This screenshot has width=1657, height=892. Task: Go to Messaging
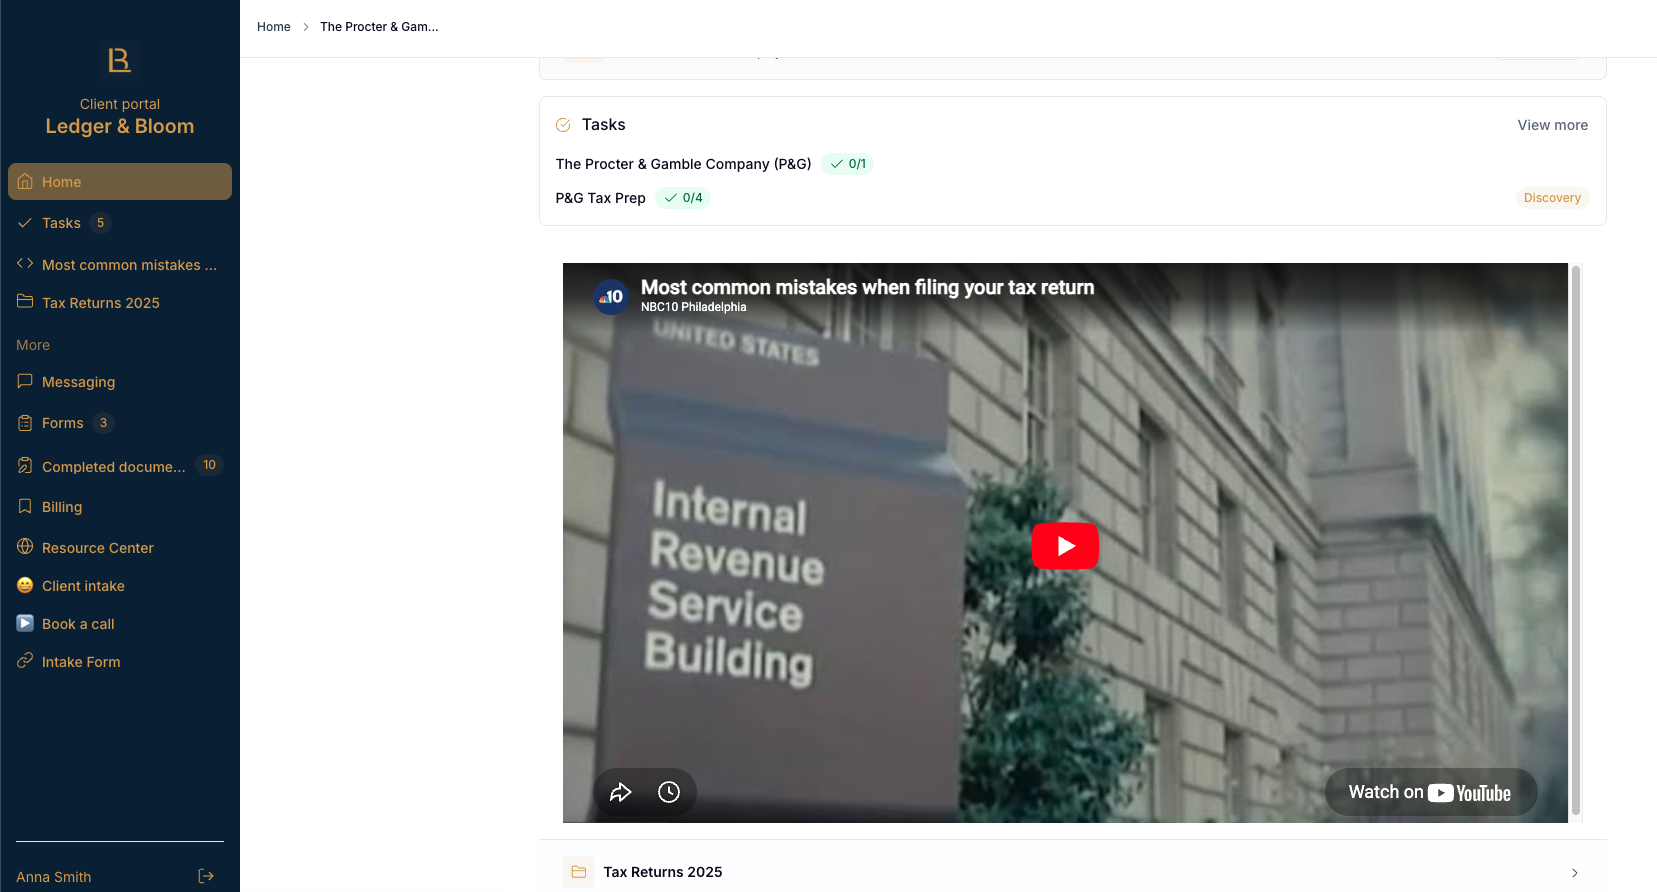coord(120,382)
